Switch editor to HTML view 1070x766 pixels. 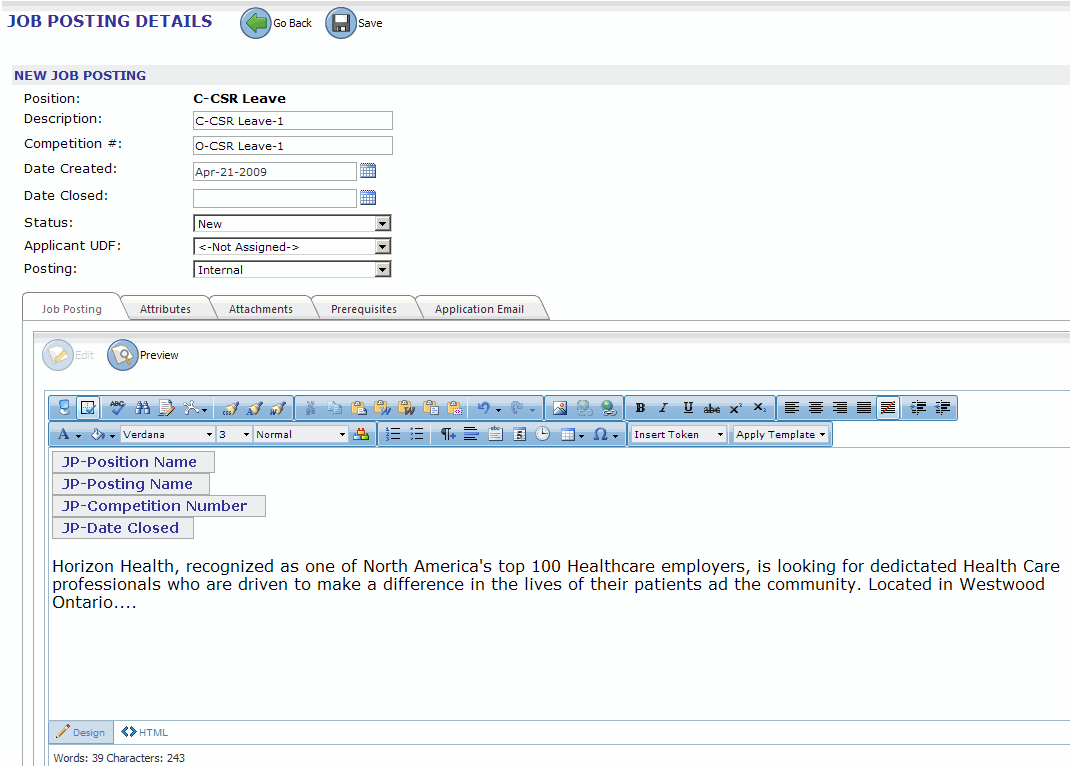145,732
